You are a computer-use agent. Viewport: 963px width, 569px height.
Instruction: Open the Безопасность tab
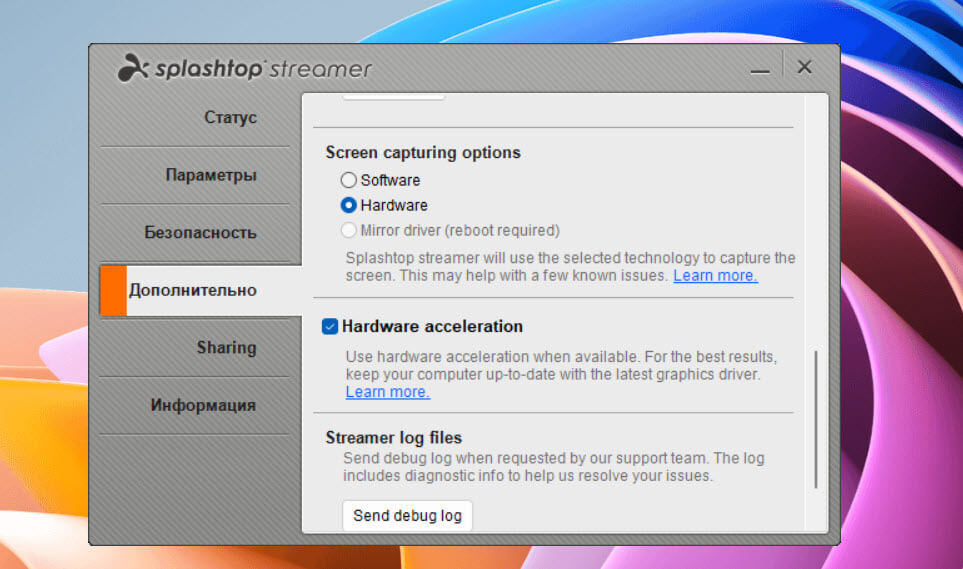coord(200,233)
